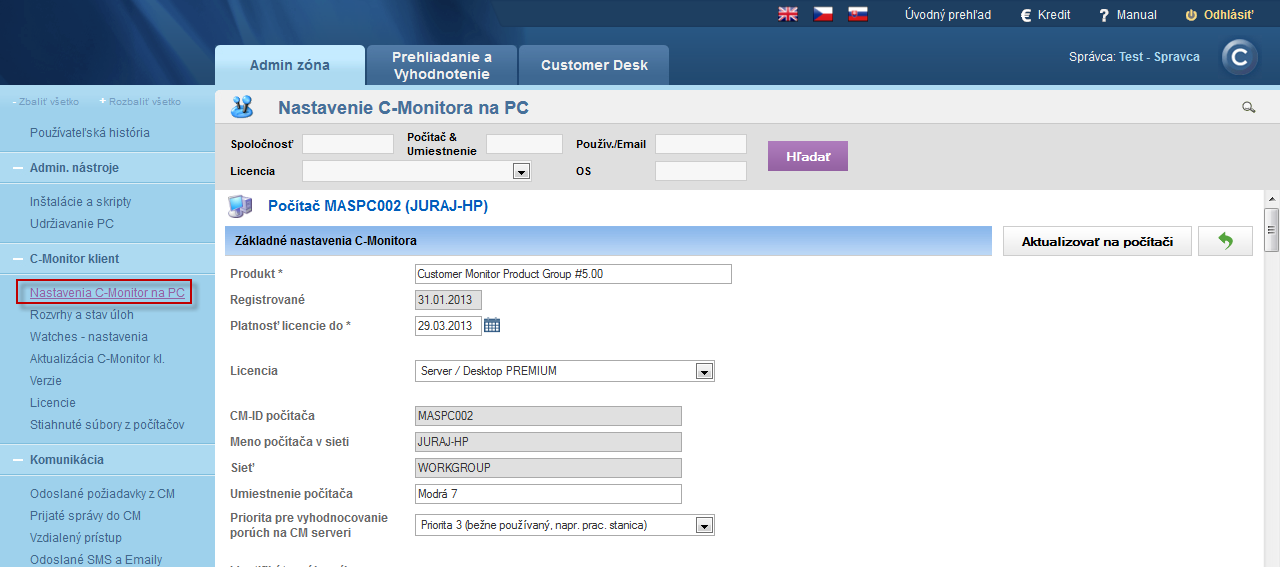Open Watches - nastavenia

coord(89,337)
